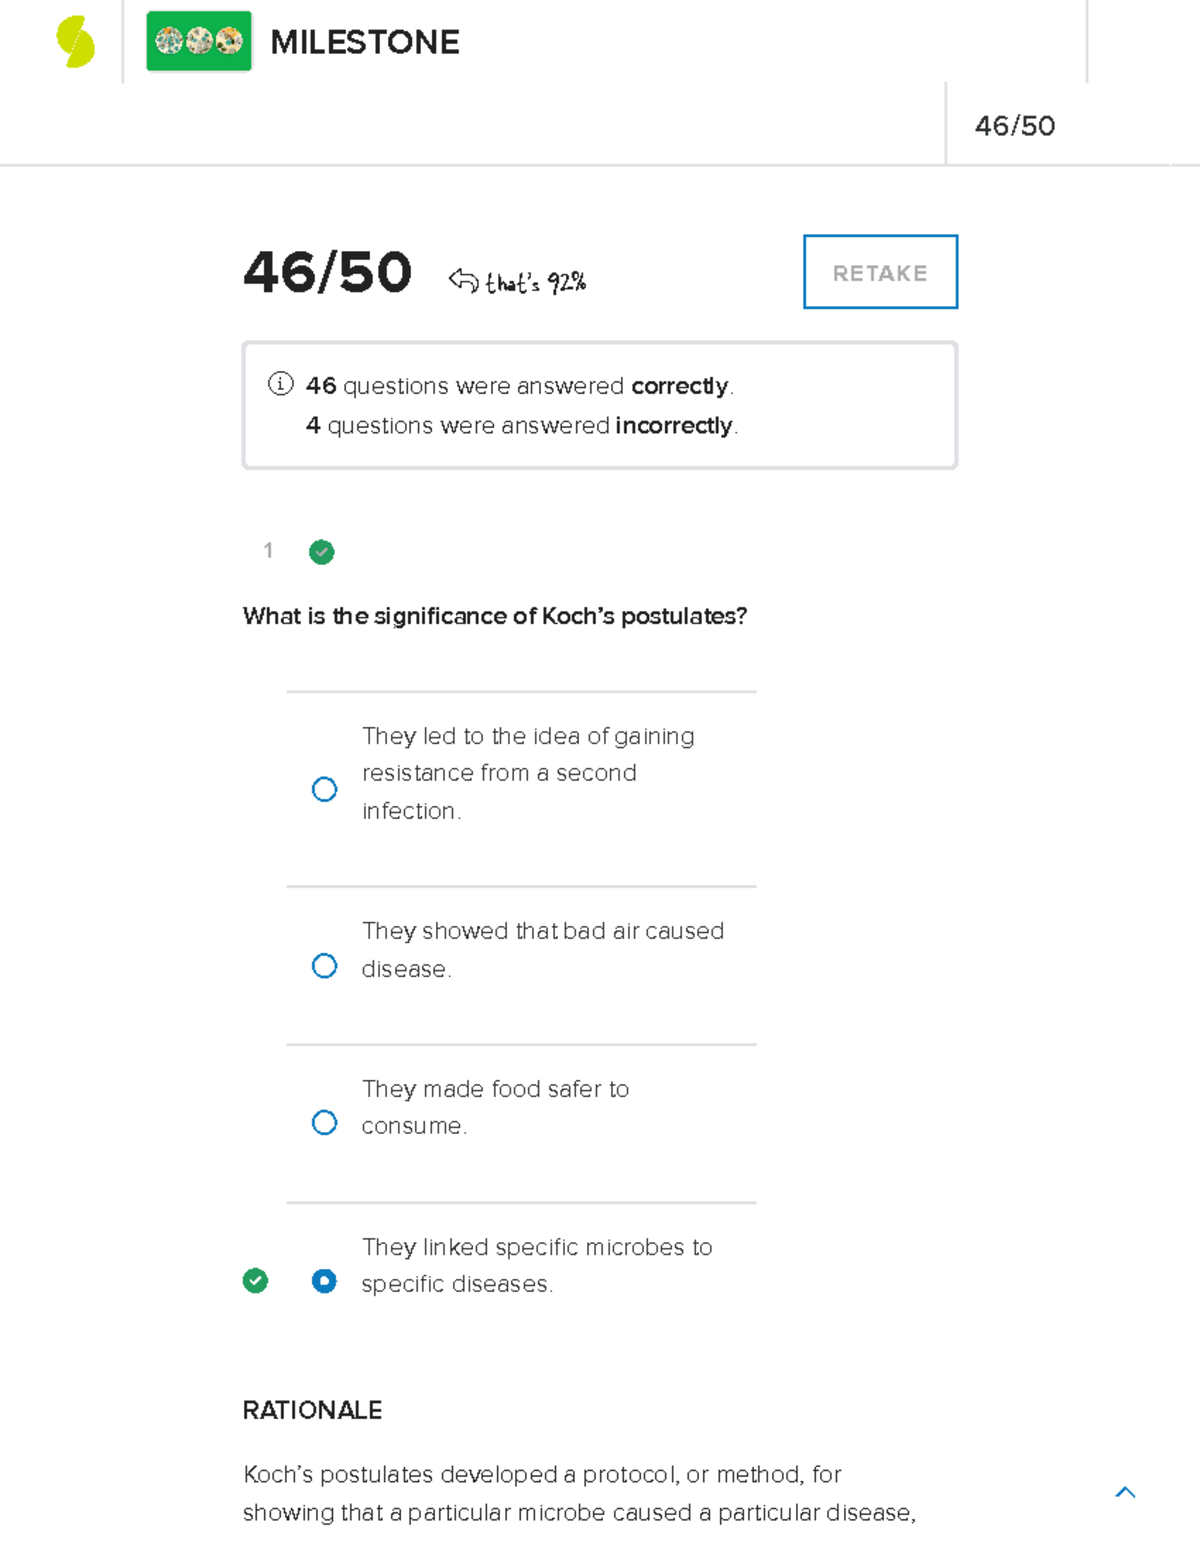Click the question 1 number label
Image resolution: width=1200 pixels, height=1553 pixels.
point(268,550)
